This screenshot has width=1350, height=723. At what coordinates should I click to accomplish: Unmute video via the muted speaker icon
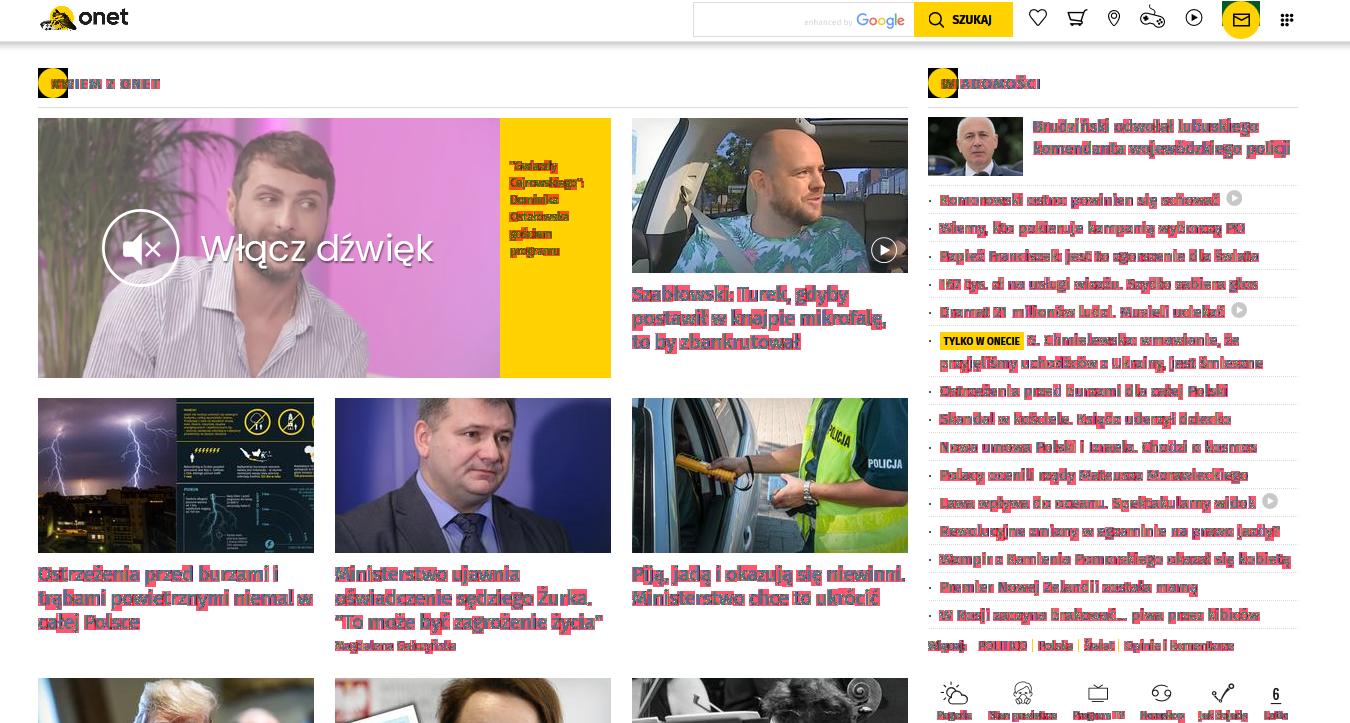(x=141, y=248)
